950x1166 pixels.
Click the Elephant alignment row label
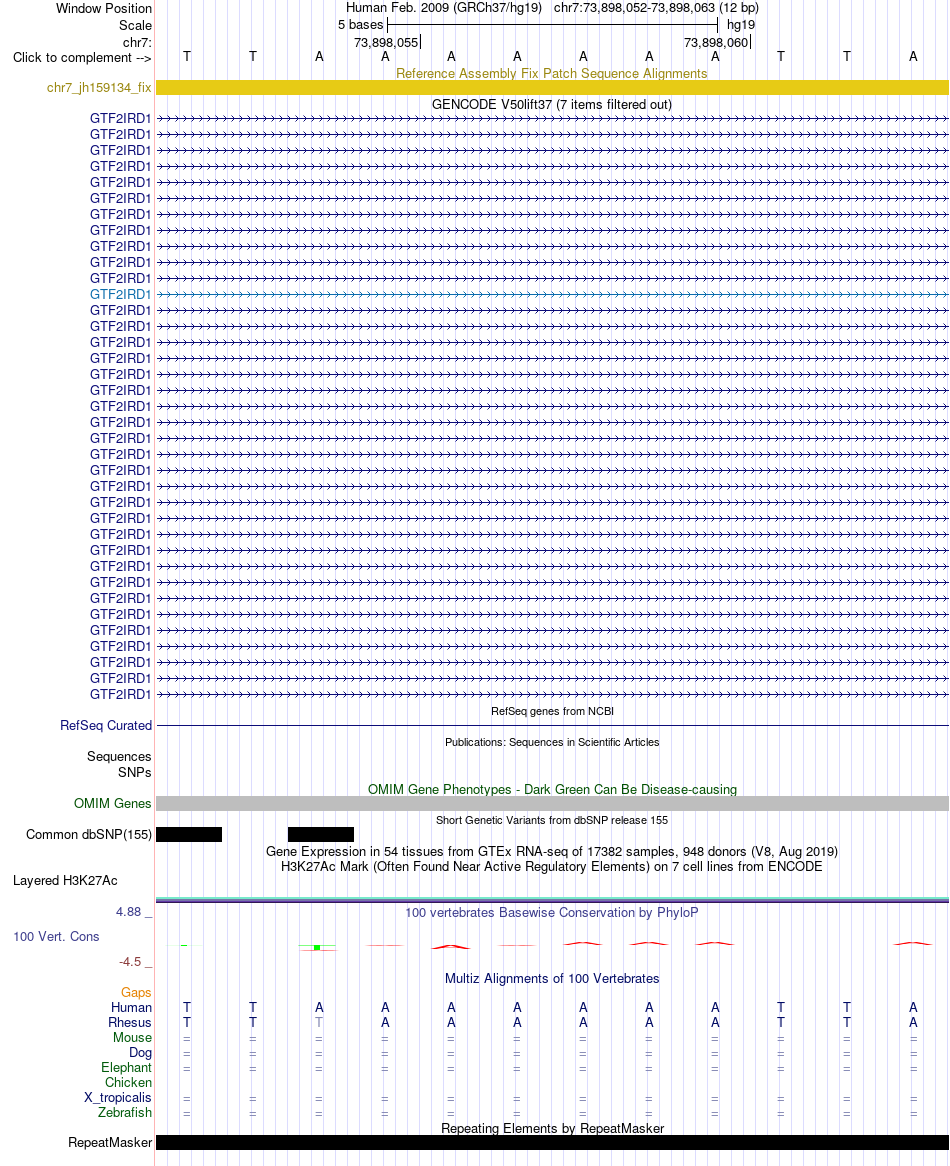click(x=126, y=1069)
